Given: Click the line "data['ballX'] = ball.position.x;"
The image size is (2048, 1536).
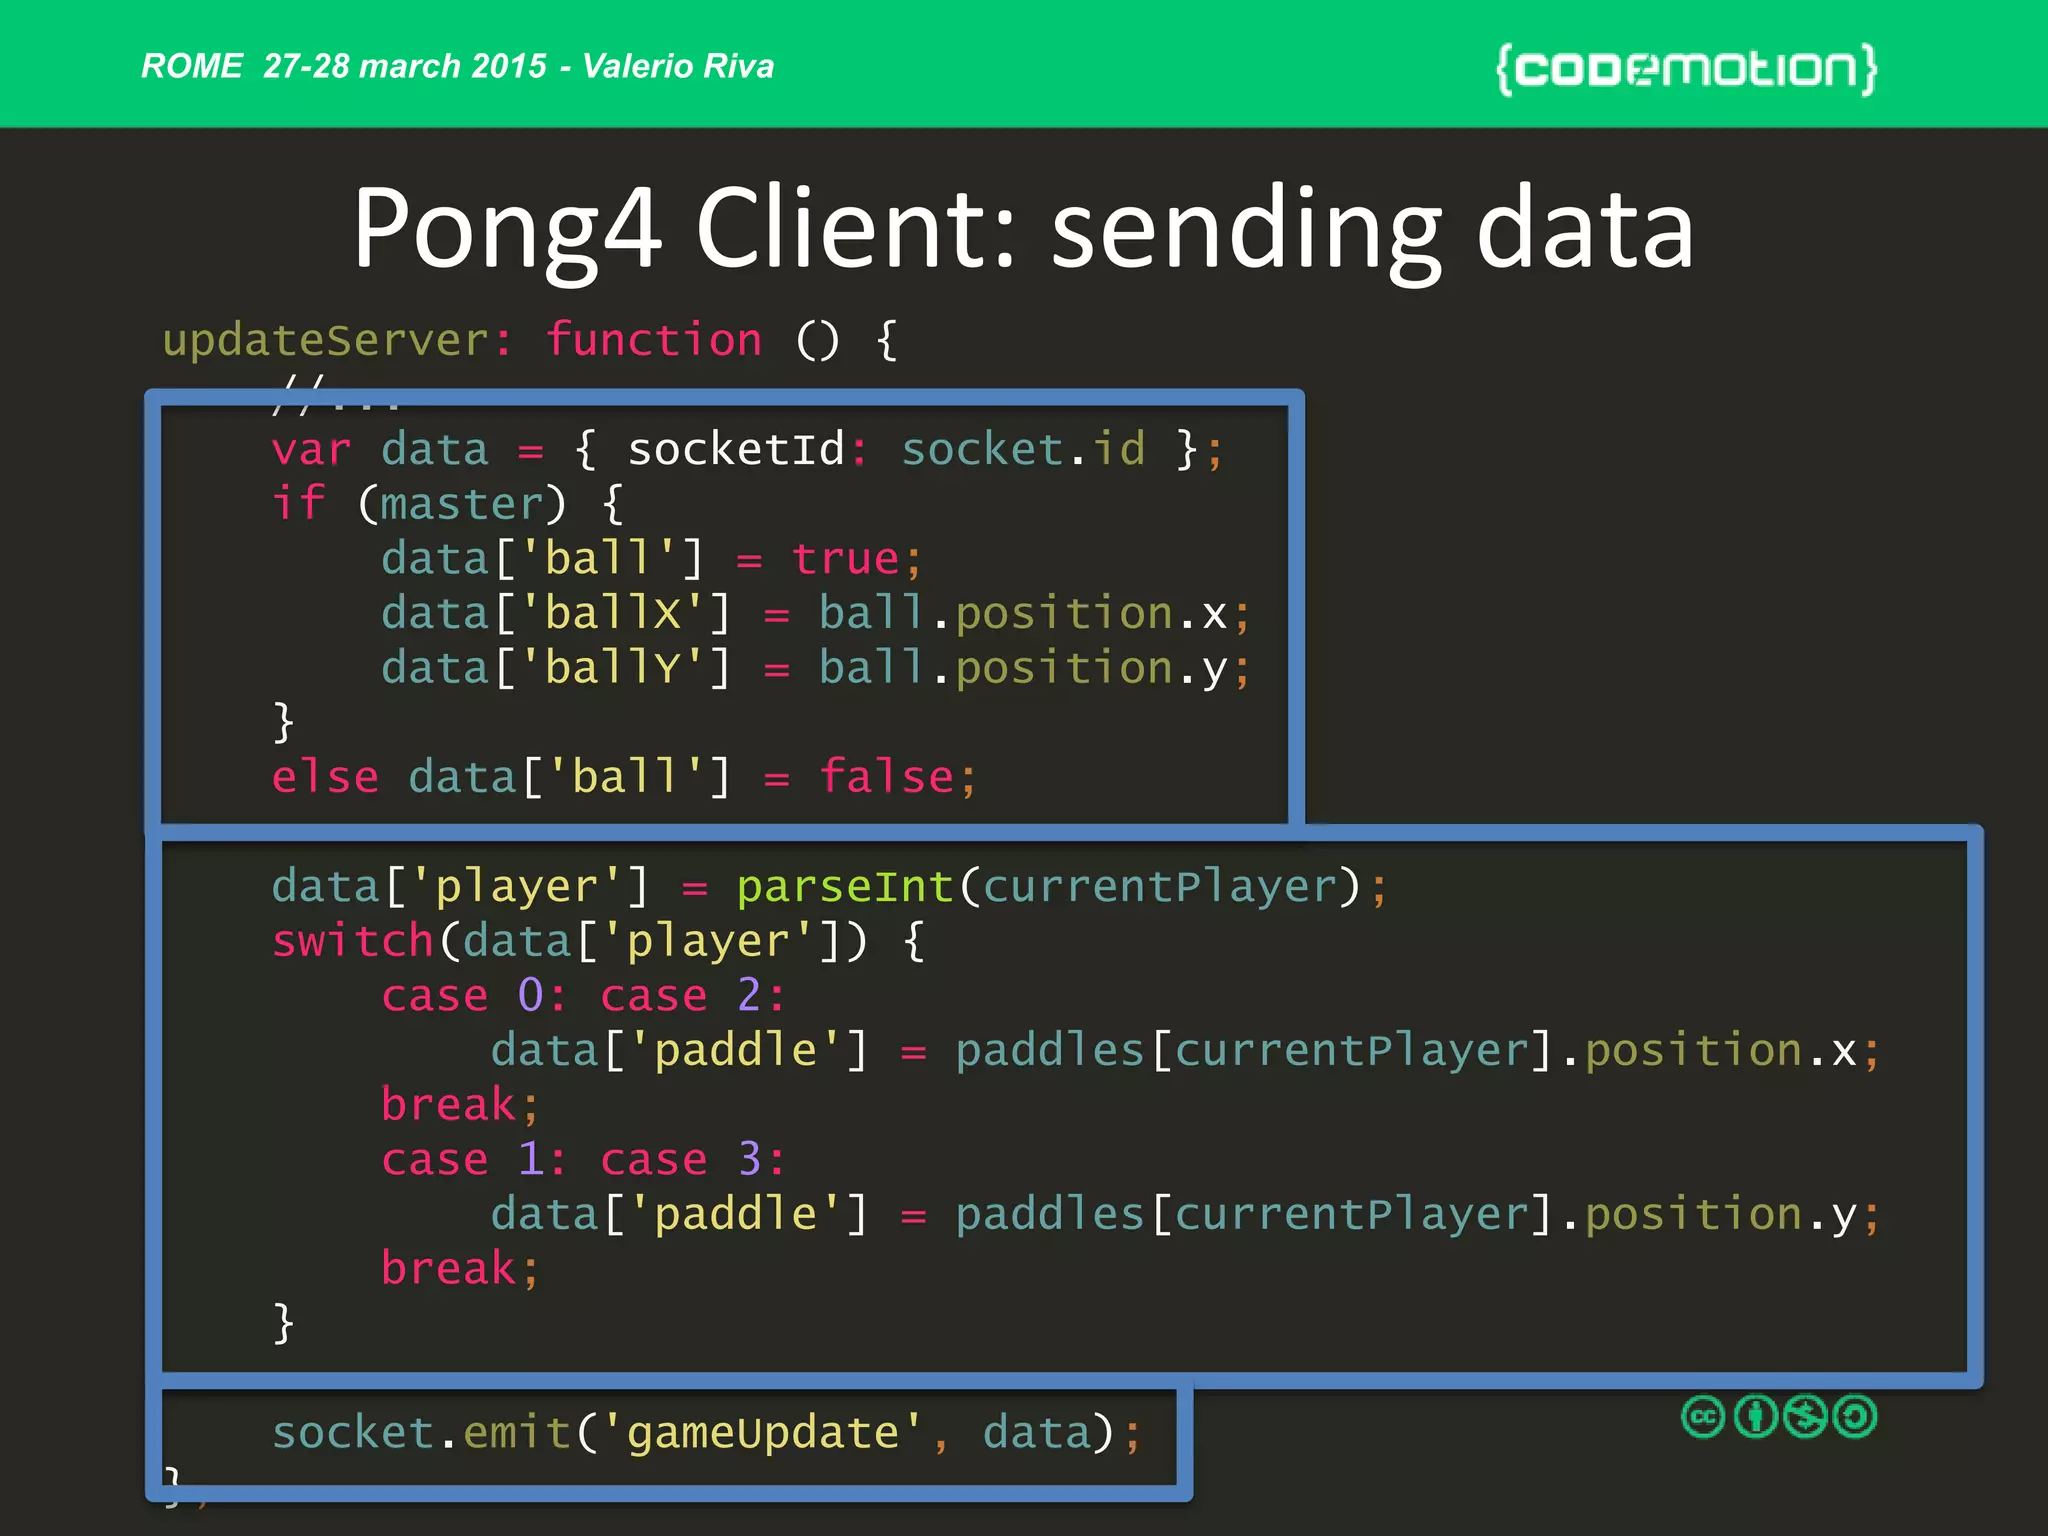Looking at the screenshot, I should pos(816,613).
